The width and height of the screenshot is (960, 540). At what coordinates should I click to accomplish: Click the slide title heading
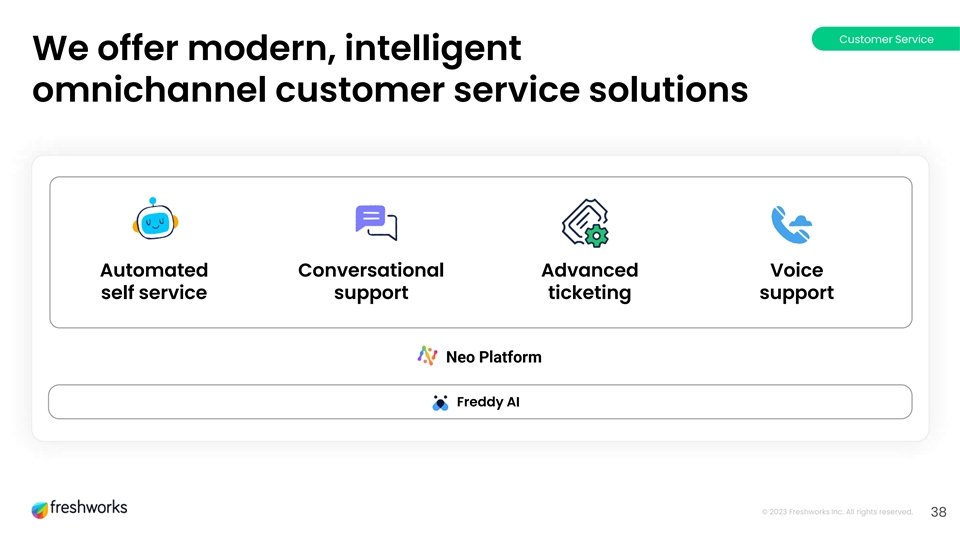[390, 68]
